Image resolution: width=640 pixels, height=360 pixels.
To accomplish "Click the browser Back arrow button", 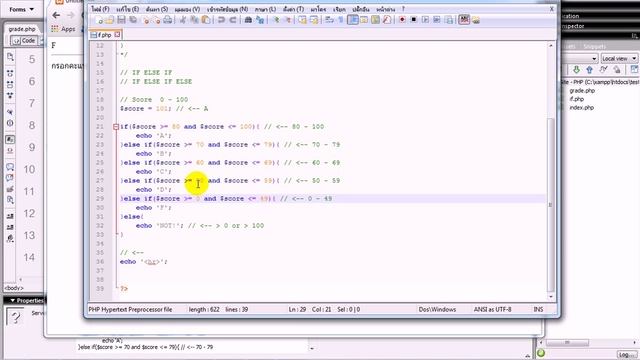I will point(56,15).
